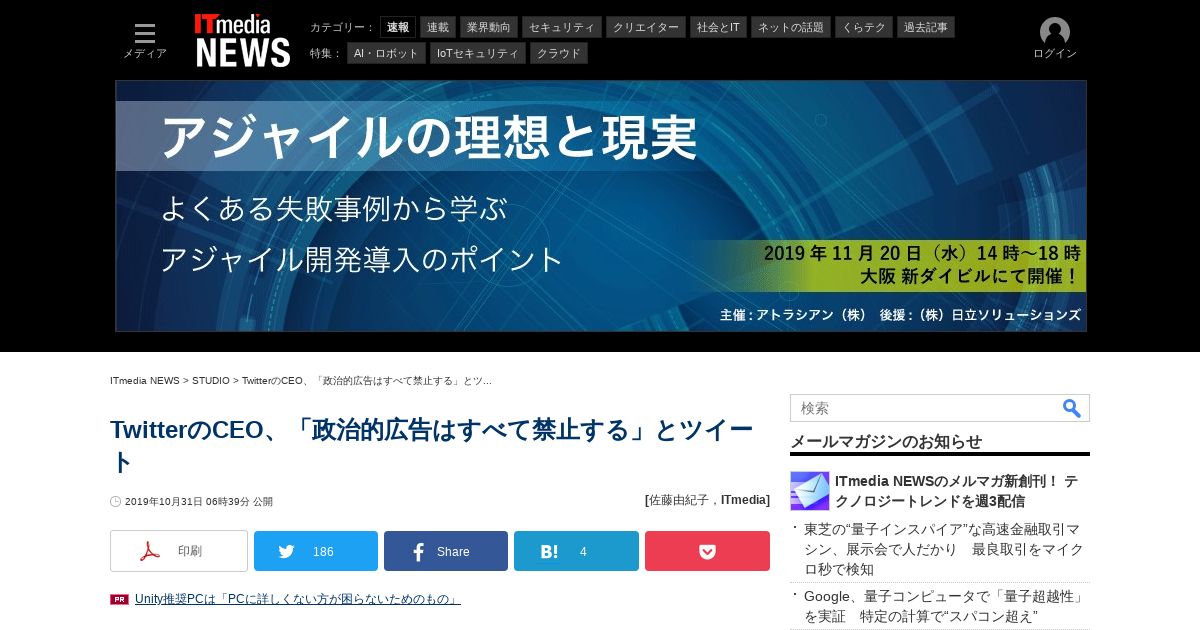Open the 東芝の量子インスパイア article link
Viewport: 1200px width, 630px height.
[x=944, y=549]
